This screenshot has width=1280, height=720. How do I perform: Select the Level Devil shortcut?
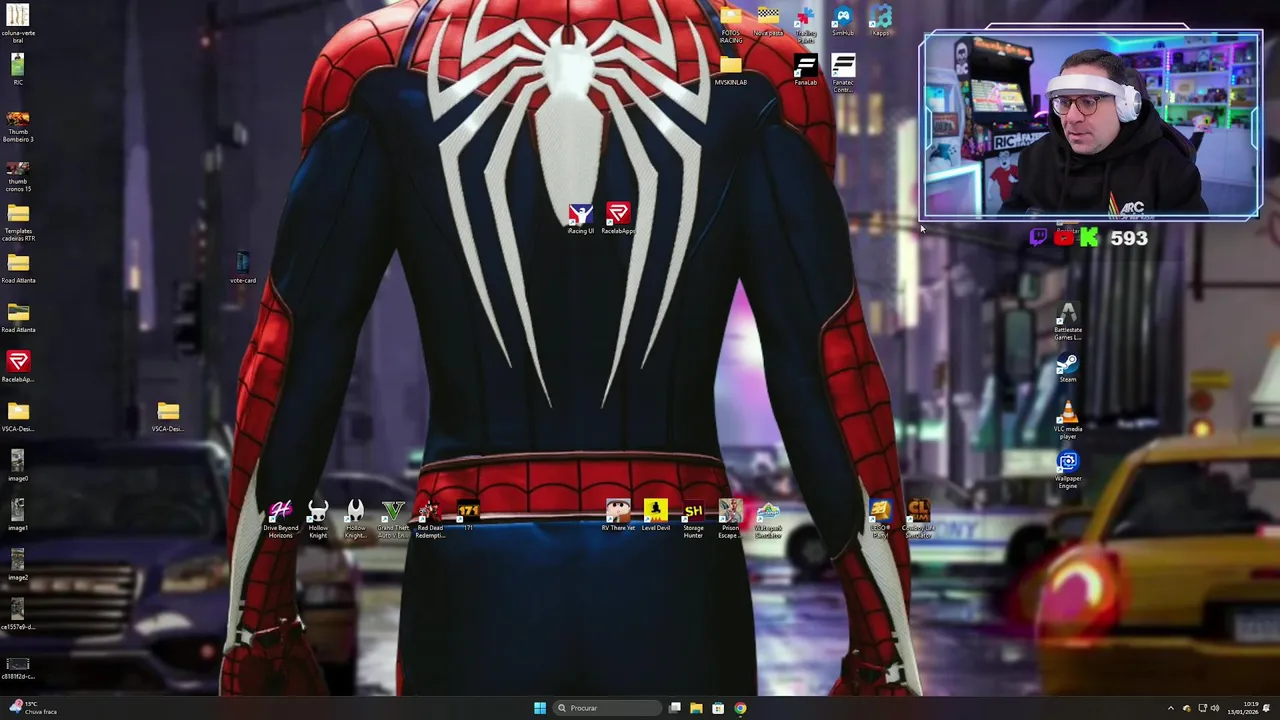[656, 516]
